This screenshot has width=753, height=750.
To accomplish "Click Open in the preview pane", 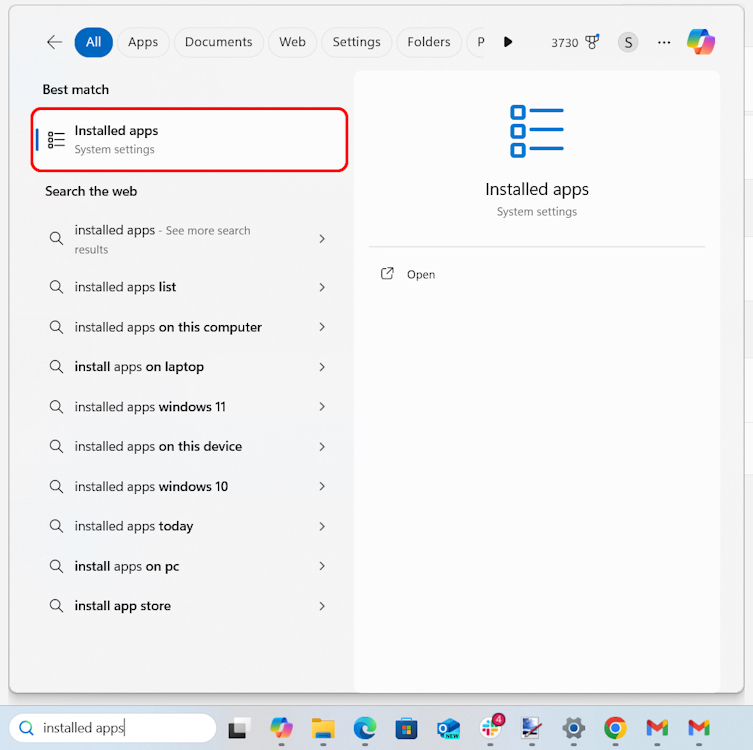I will [408, 274].
